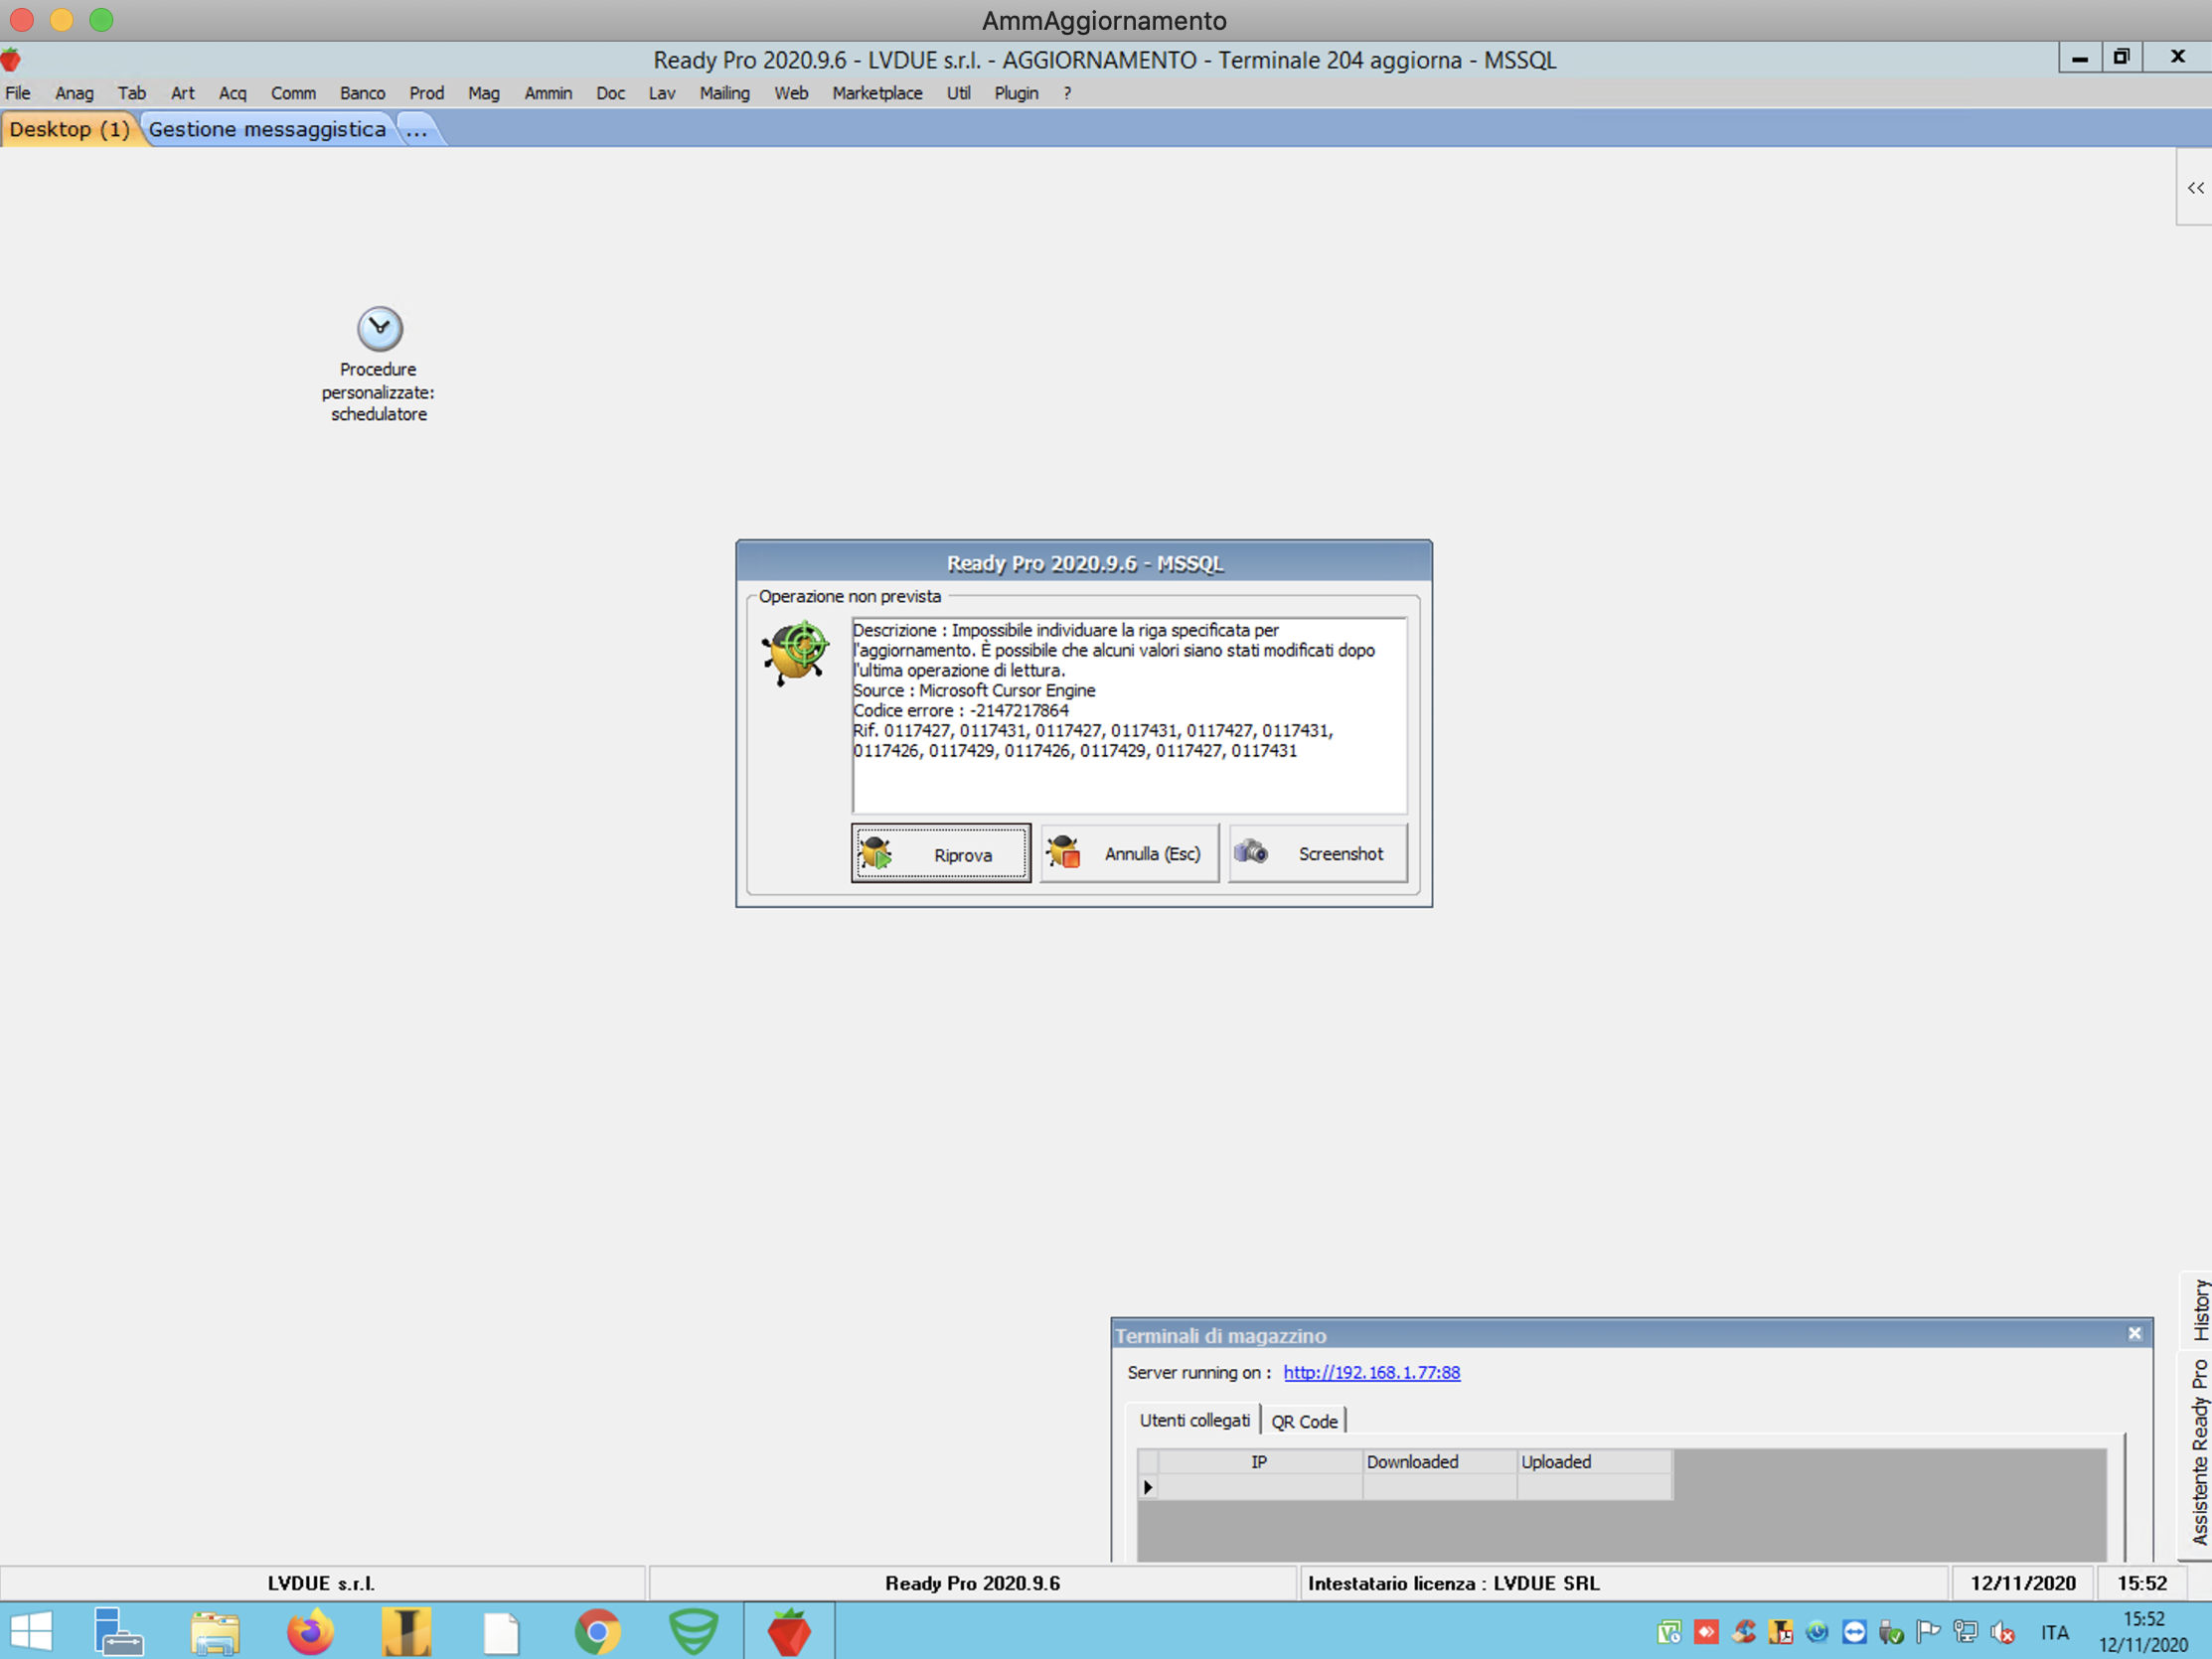Open the Mailing menu
Image resolution: width=2212 pixels, height=1659 pixels.
coord(724,93)
